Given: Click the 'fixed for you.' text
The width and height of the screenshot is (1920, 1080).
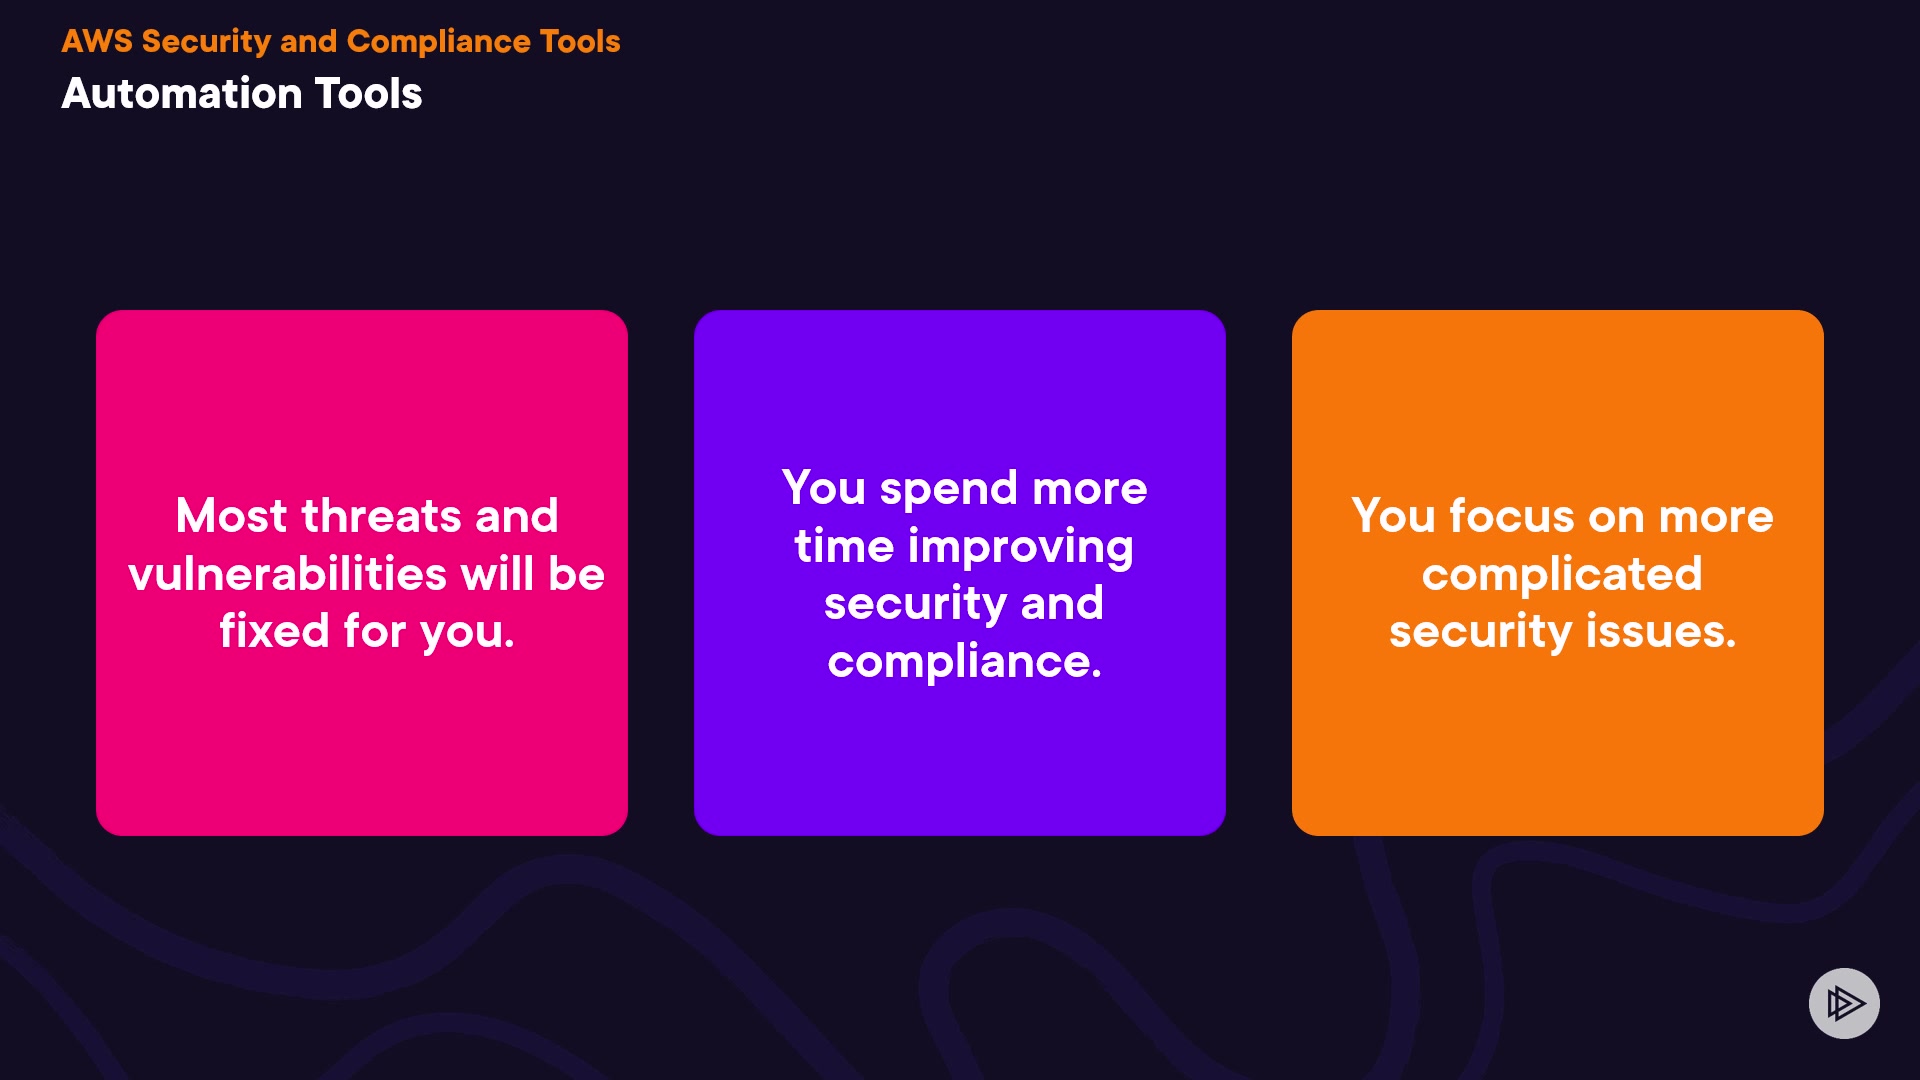Looking at the screenshot, I should [366, 631].
